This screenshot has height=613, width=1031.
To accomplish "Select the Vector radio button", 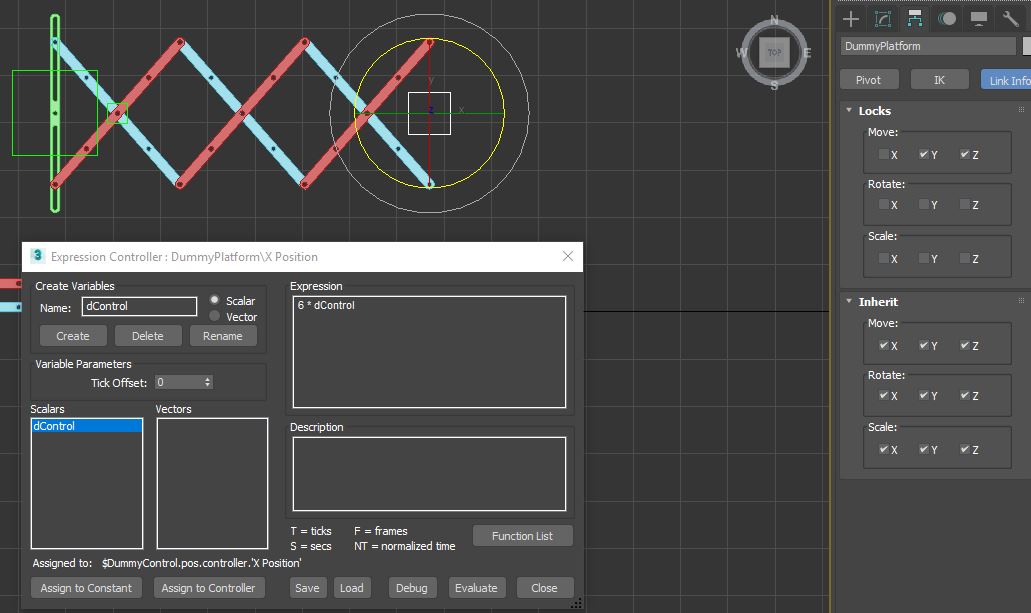I will click(x=214, y=316).
